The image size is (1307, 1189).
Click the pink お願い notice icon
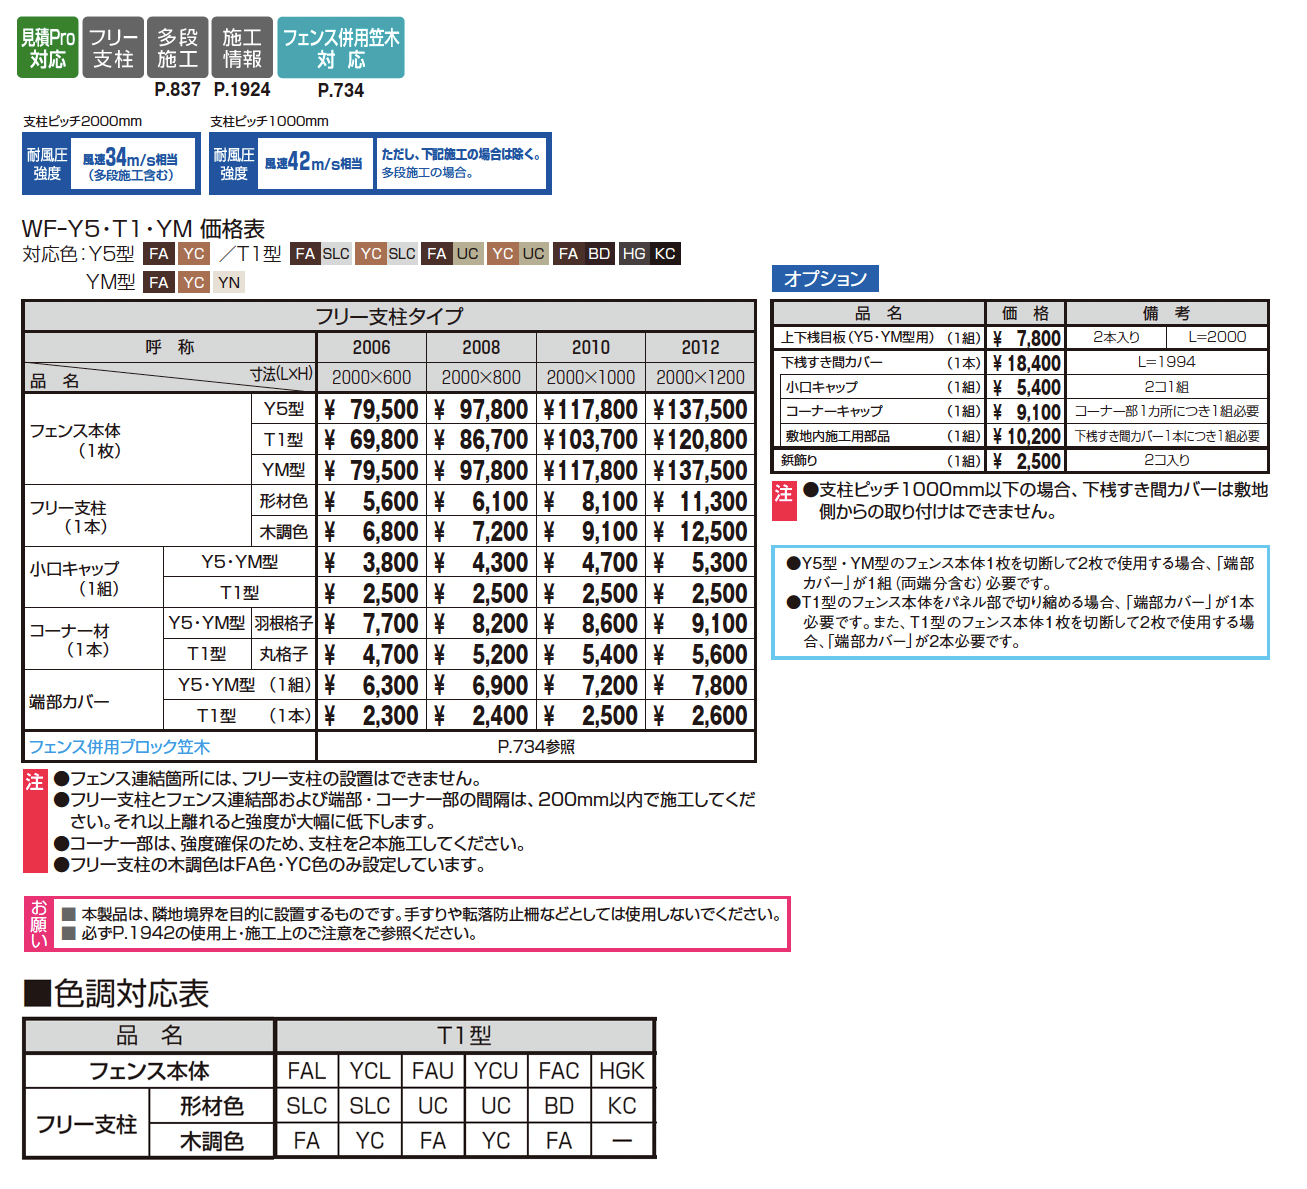pyautogui.click(x=39, y=923)
